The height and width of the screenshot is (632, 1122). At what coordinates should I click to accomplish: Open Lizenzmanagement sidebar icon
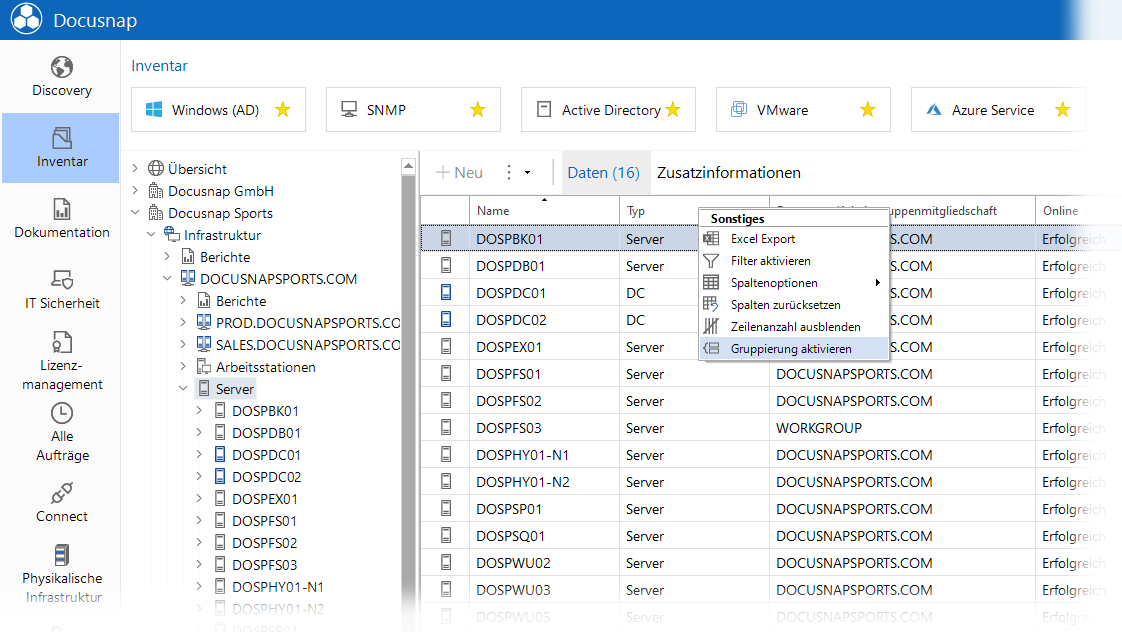point(62,342)
